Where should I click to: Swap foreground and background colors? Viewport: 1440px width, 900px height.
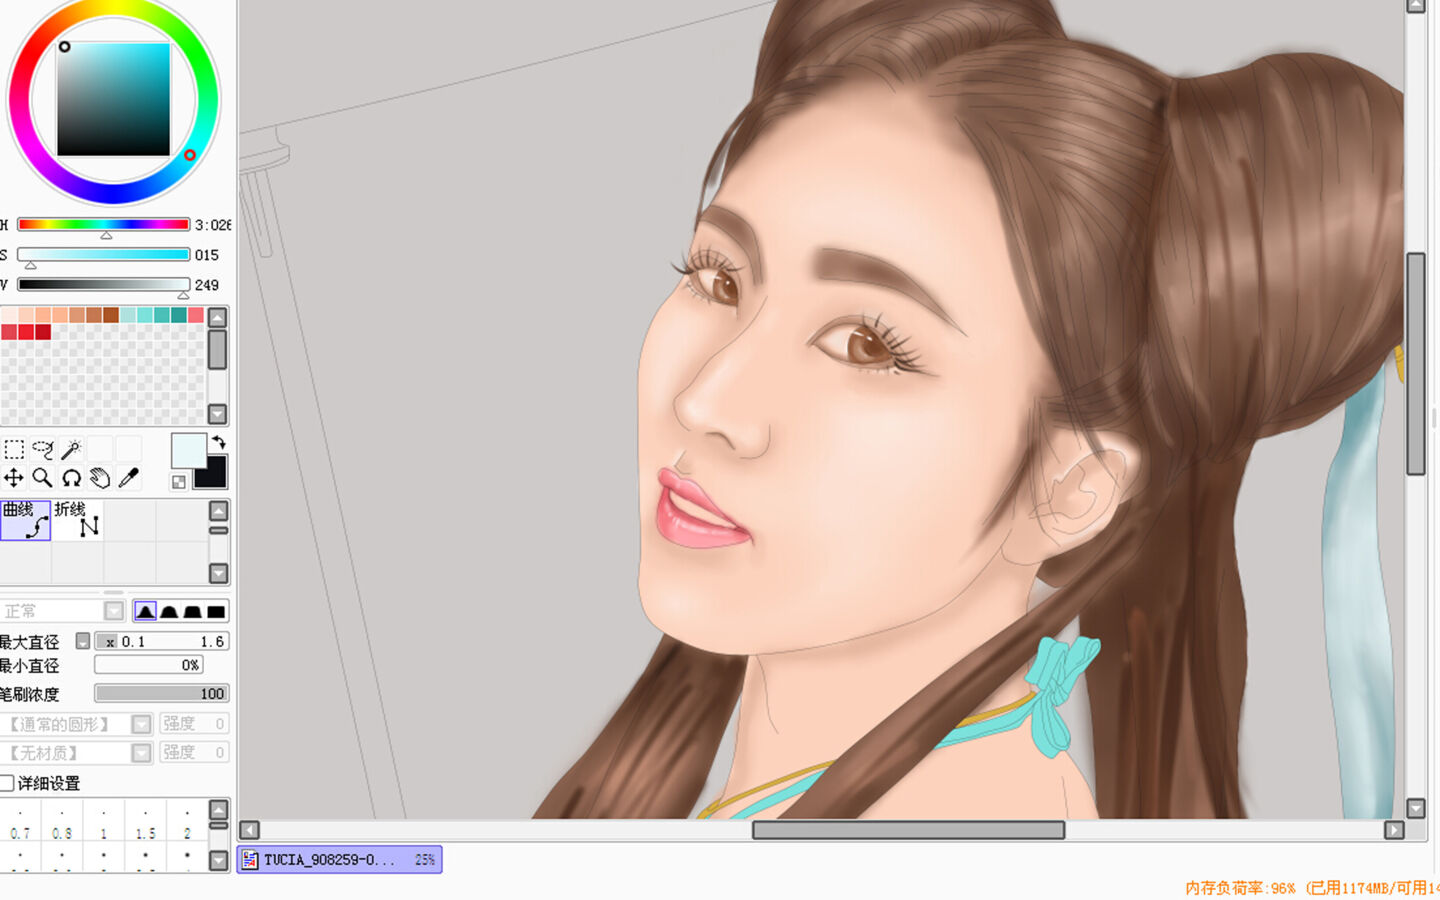[x=218, y=442]
